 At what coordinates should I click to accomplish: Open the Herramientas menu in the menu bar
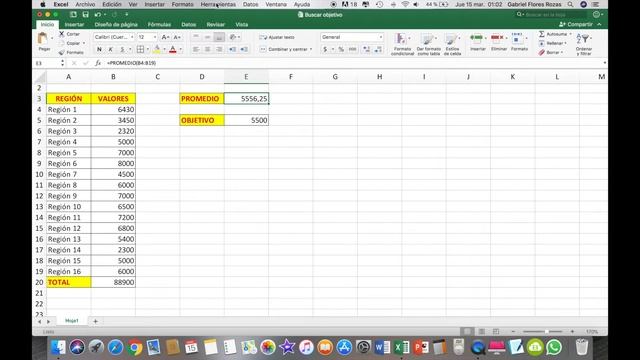pos(218,4)
